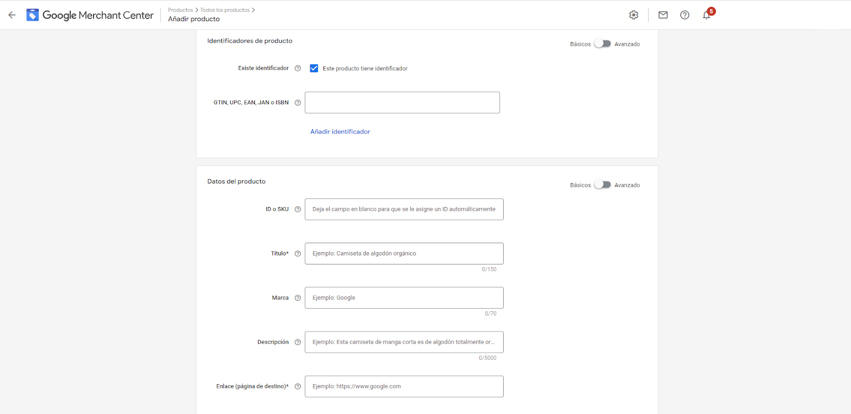Open the top bar help icon
Image resolution: width=851 pixels, height=414 pixels.
click(685, 15)
